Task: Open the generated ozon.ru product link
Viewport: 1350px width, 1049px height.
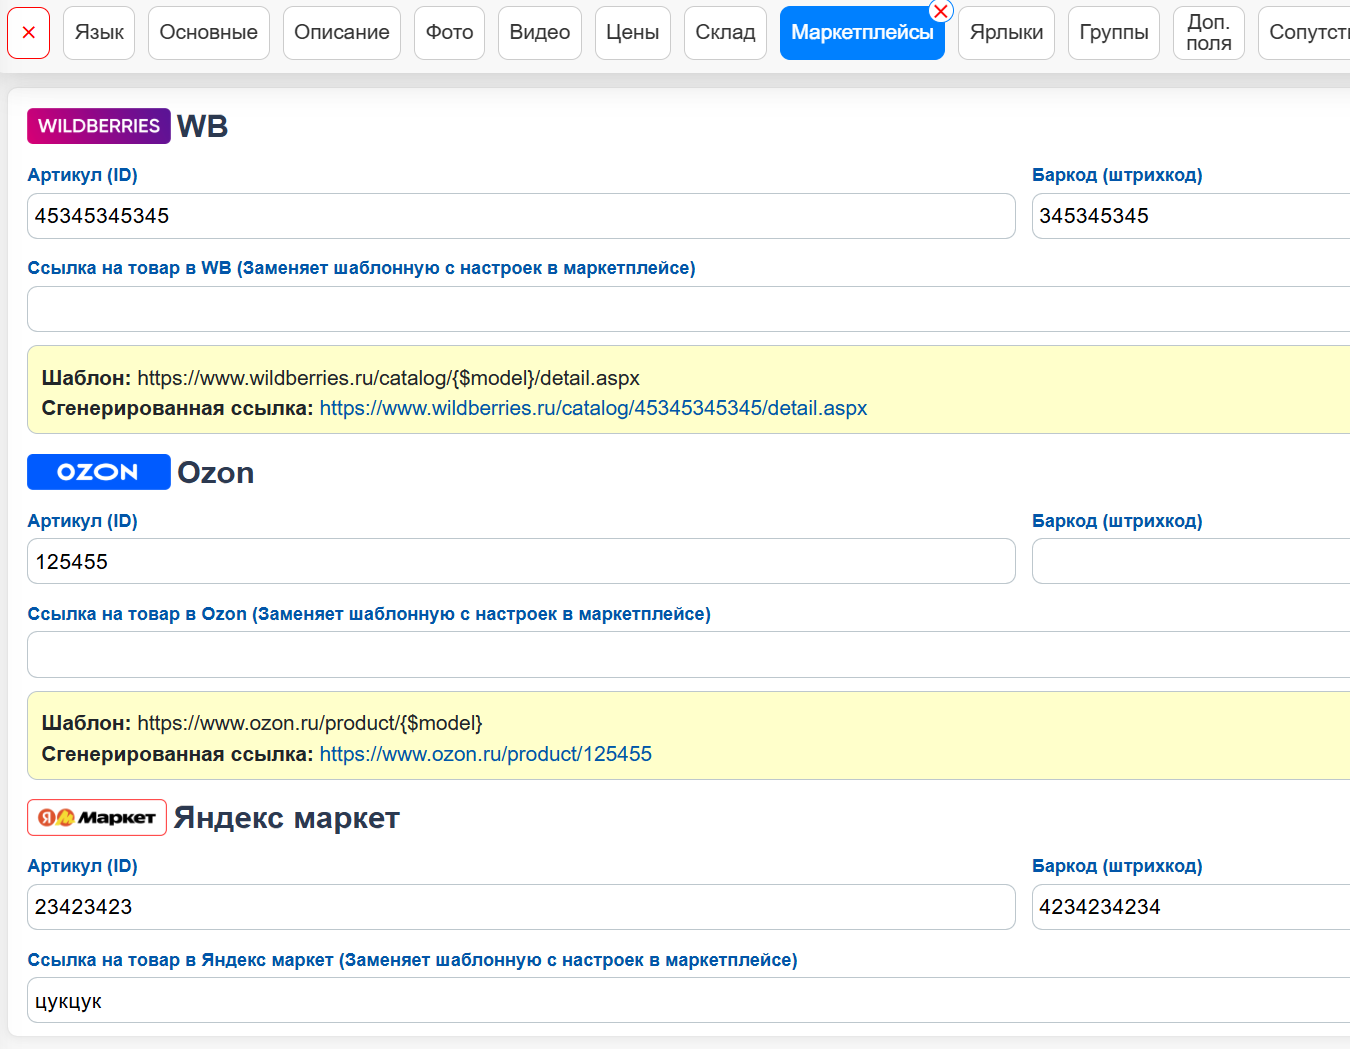Action: [x=486, y=754]
